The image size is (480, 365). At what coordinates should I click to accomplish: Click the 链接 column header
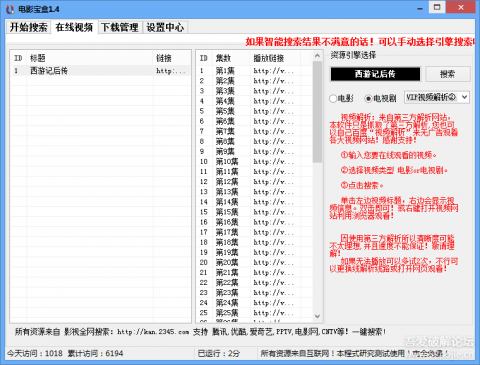coord(172,58)
